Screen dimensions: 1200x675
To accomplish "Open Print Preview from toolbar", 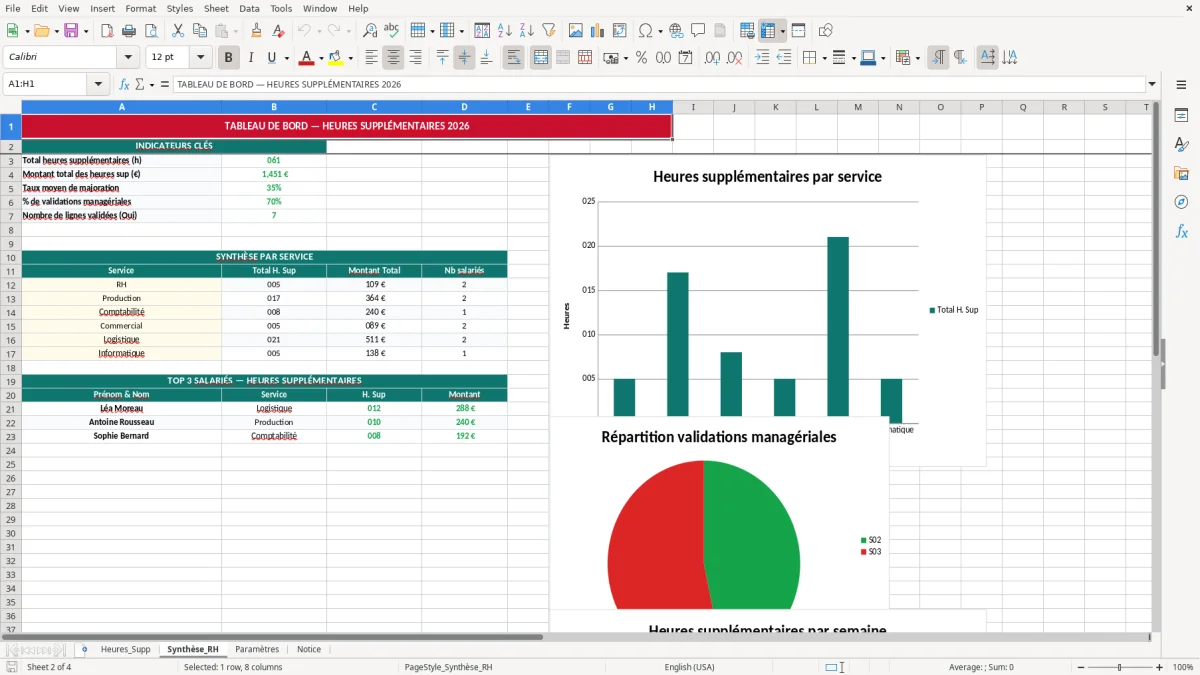I will point(151,31).
